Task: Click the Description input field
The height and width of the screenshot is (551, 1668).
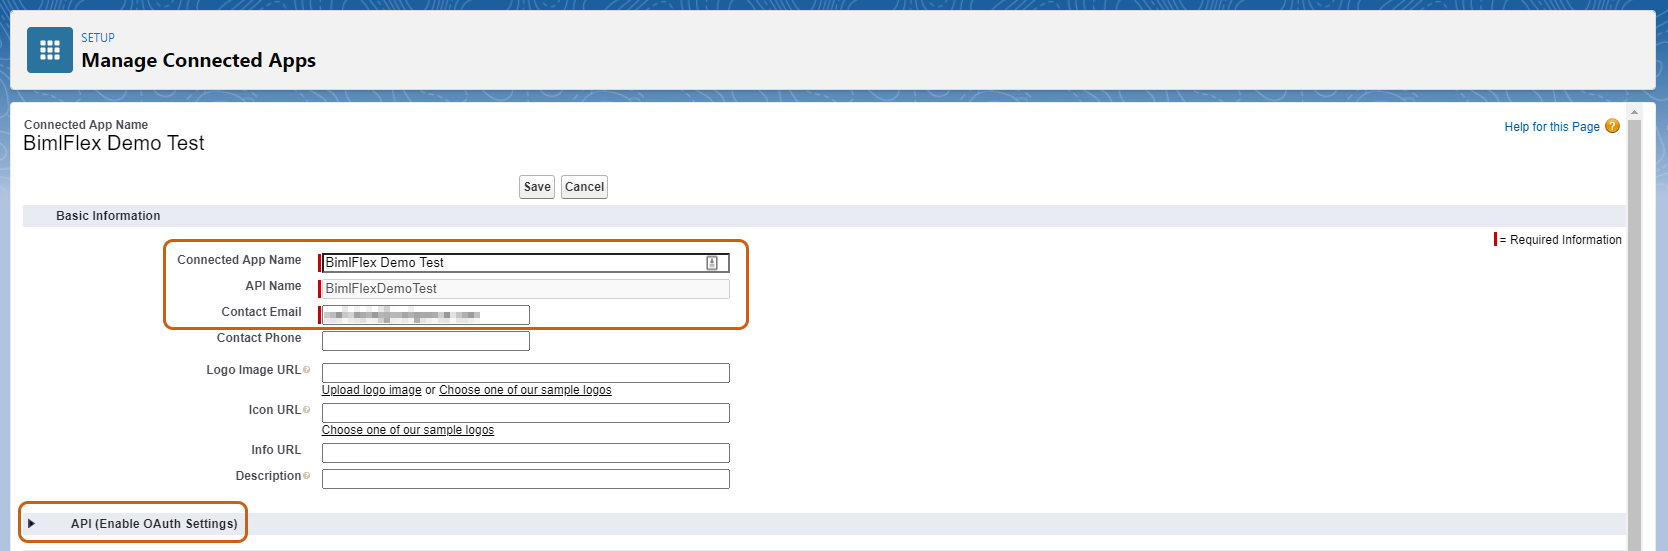Action: pyautogui.click(x=525, y=479)
